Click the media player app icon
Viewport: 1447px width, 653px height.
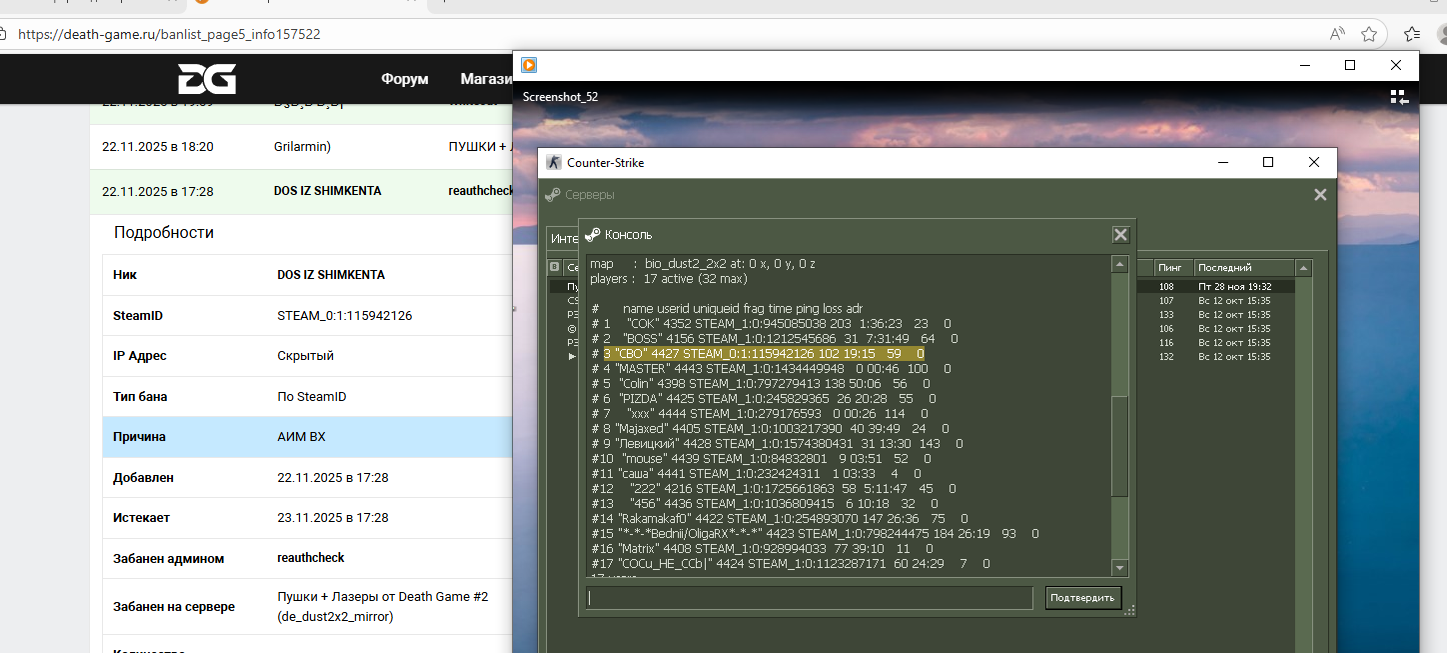[529, 65]
